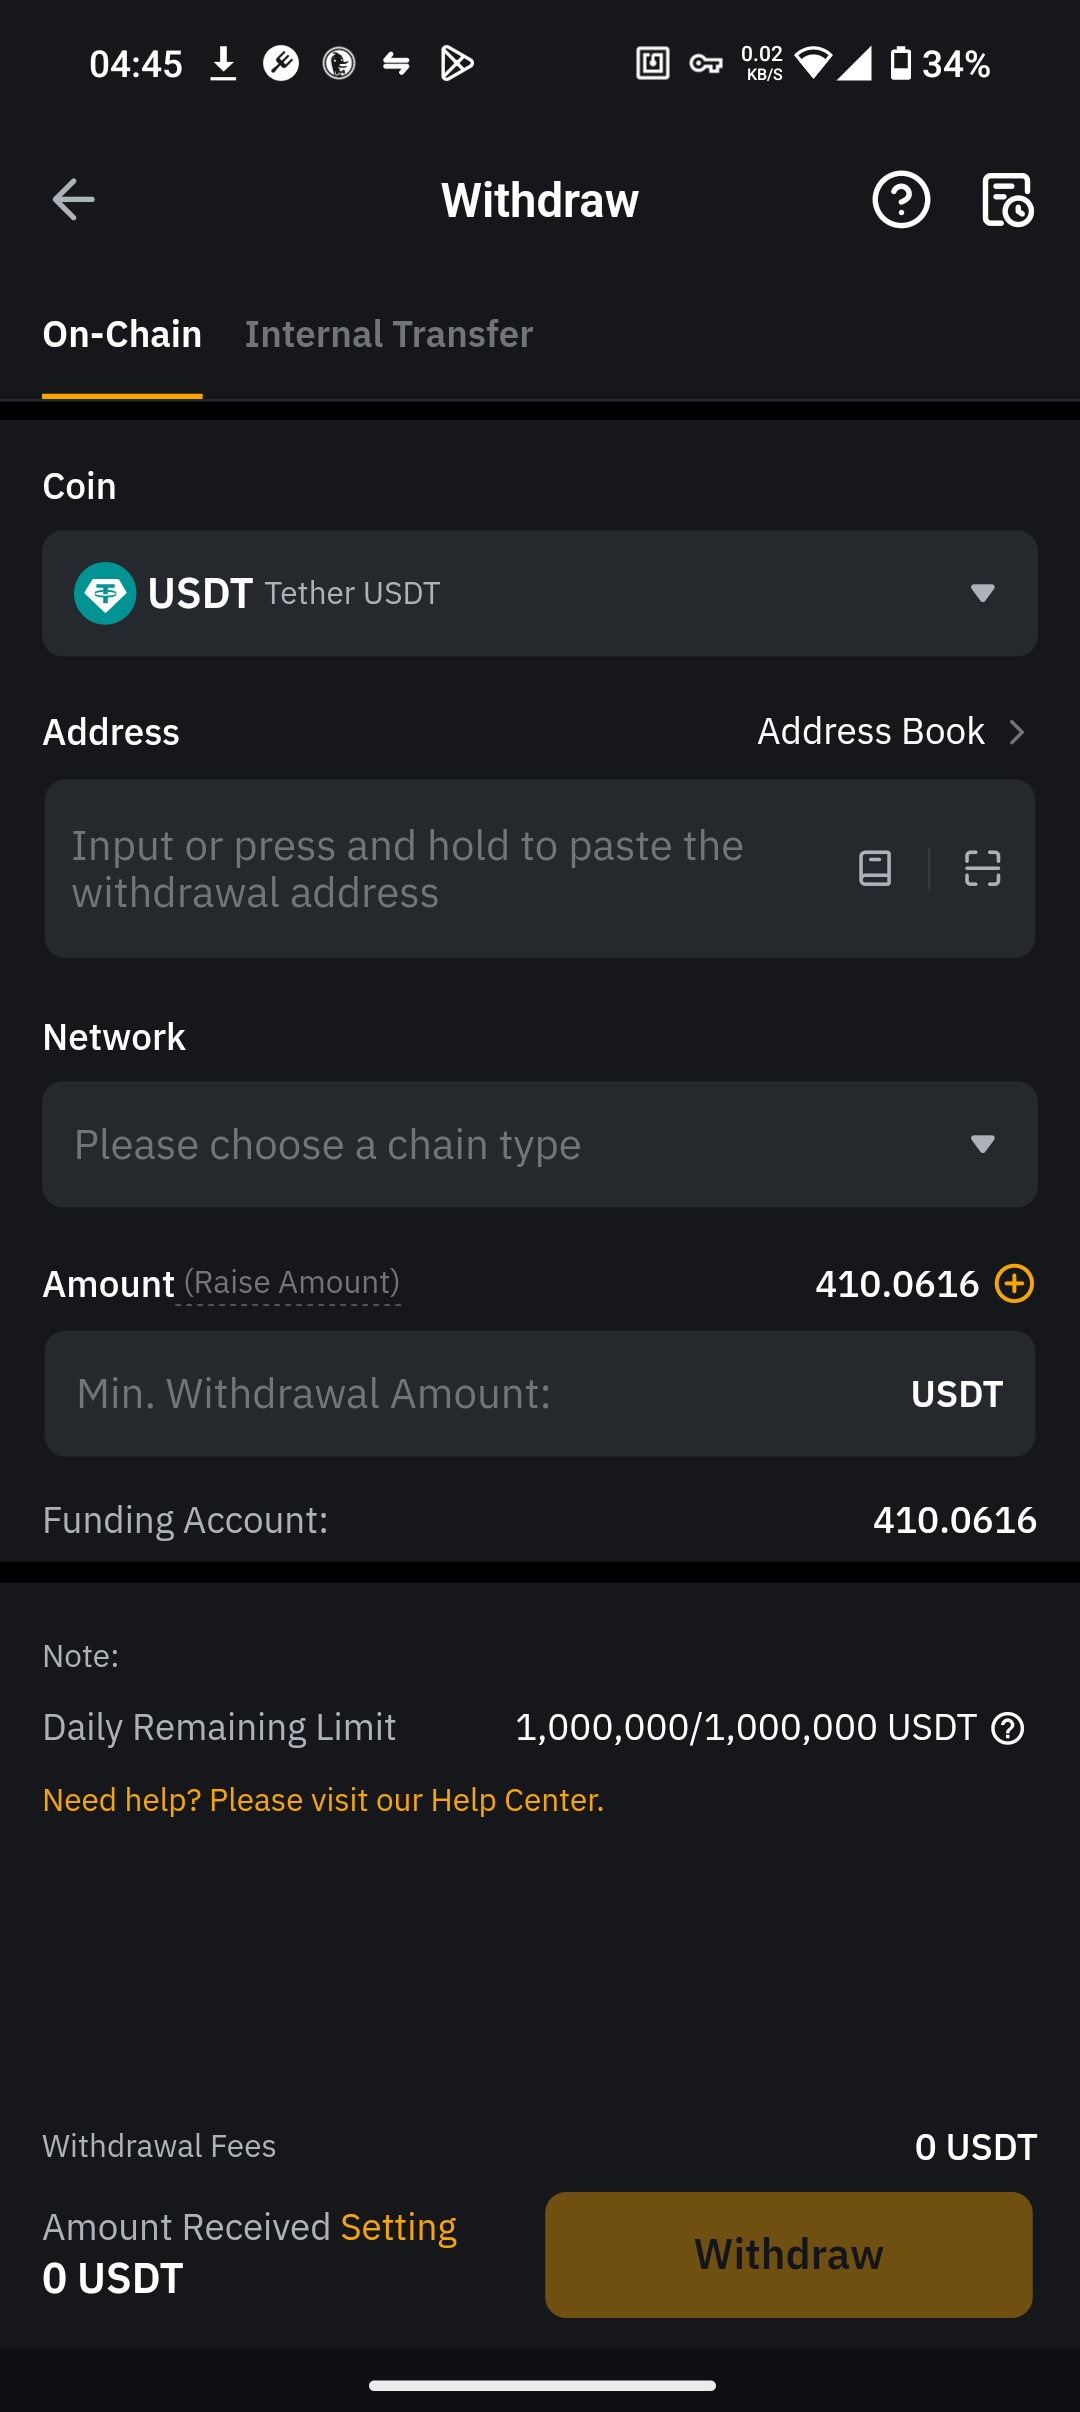
Task: Tap the back arrow icon
Action: point(73,200)
